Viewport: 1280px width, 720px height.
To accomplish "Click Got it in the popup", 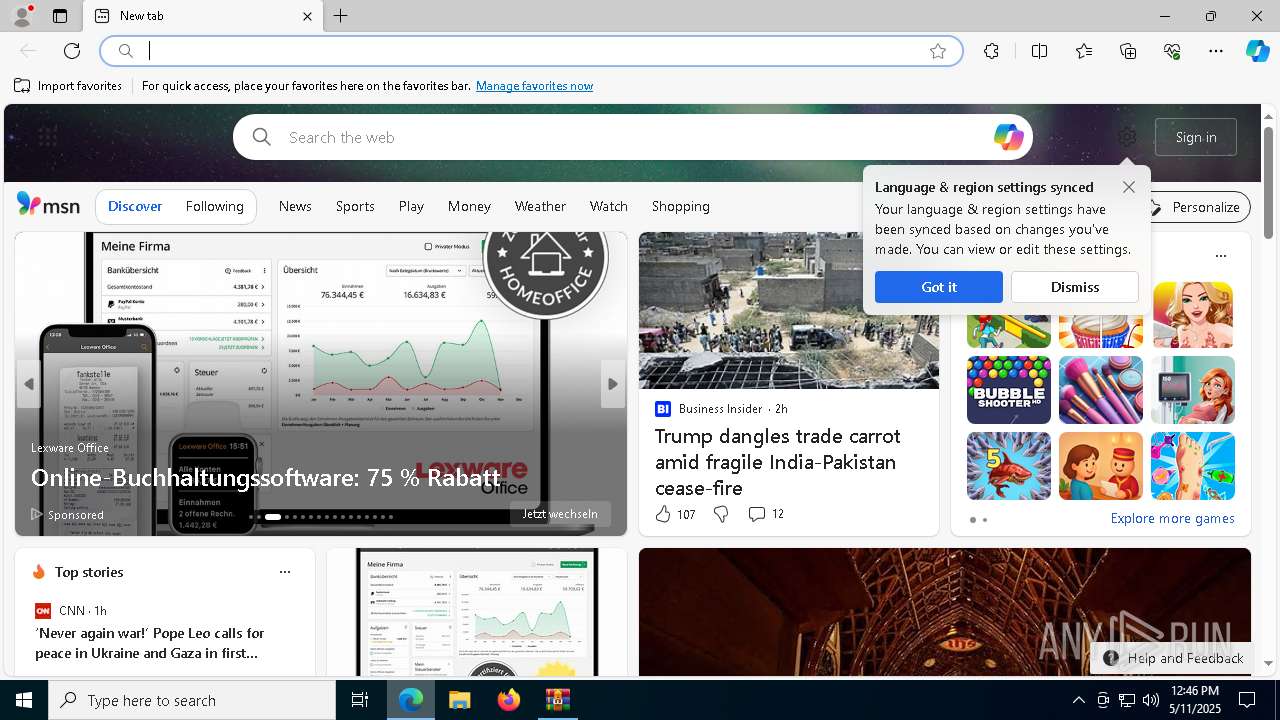I will 938,287.
